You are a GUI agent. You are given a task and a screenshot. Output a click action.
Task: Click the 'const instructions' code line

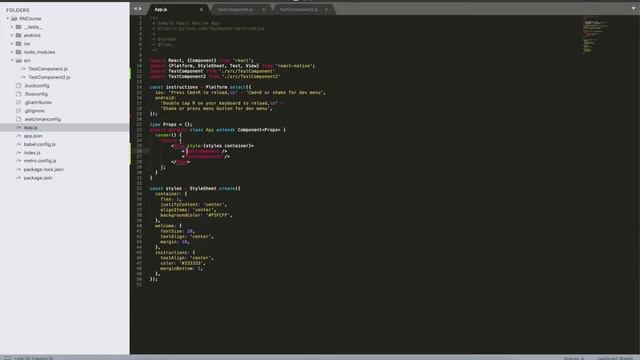[200, 87]
